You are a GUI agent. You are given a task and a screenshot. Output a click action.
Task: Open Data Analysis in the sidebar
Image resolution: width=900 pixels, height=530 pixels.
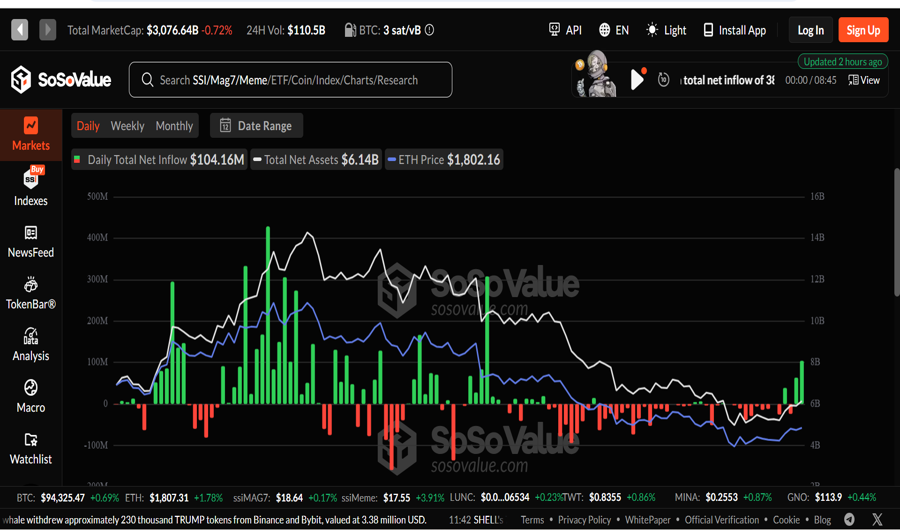tap(31, 345)
